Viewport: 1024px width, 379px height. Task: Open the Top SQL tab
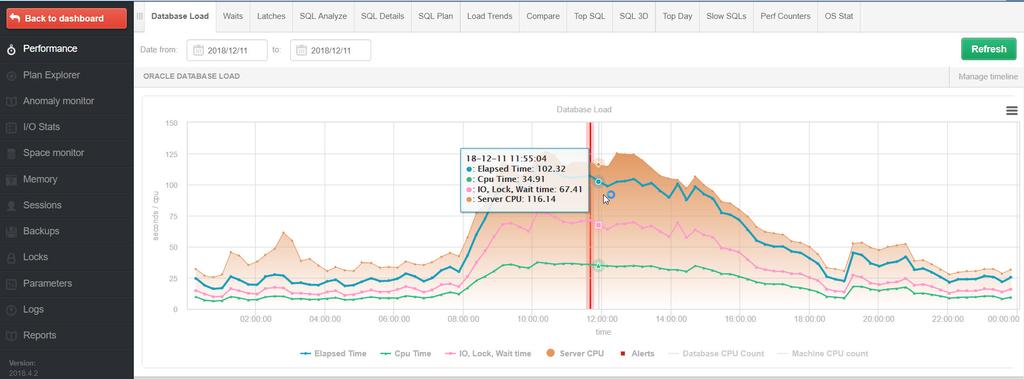(x=590, y=16)
